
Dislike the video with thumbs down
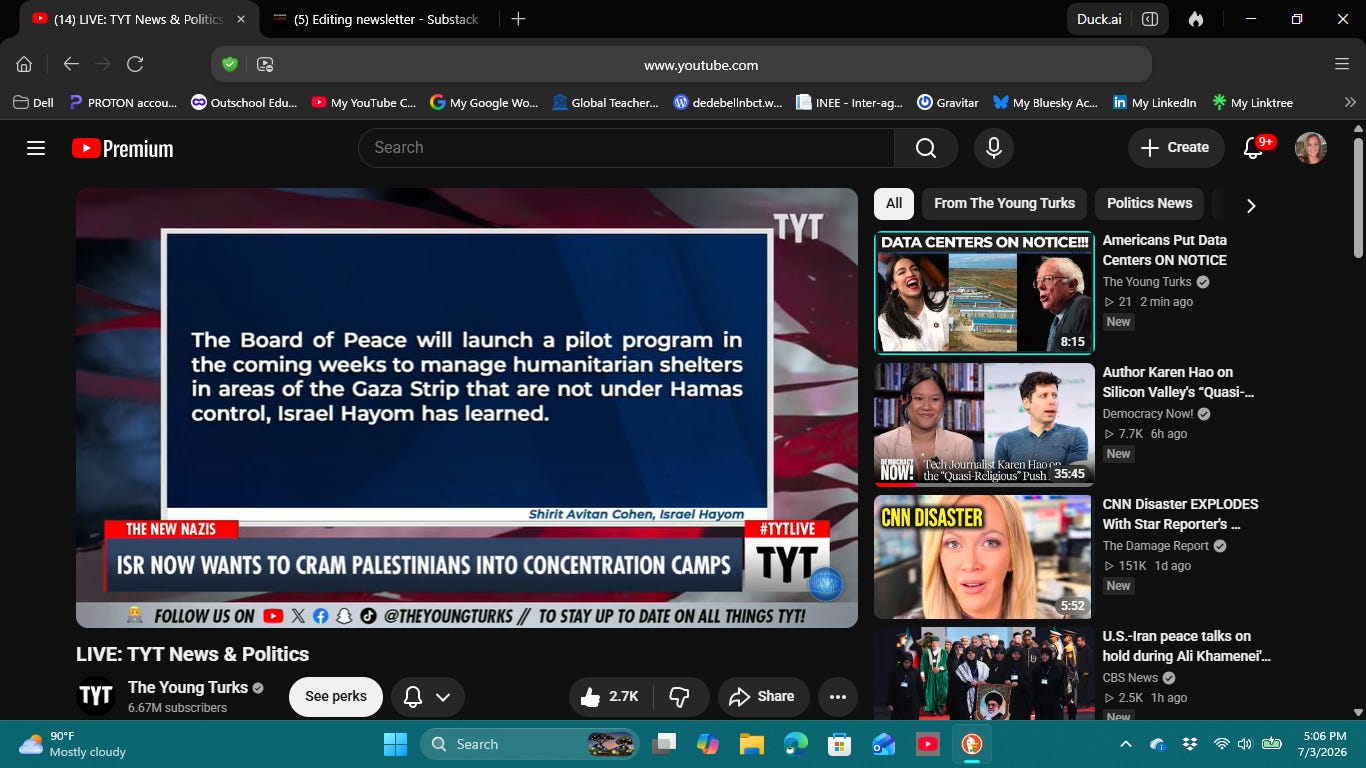[x=679, y=697]
